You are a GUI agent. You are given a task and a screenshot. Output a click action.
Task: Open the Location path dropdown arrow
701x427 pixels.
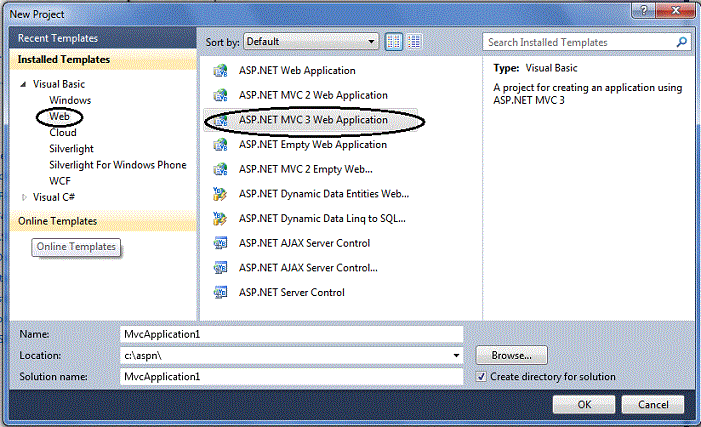456,355
